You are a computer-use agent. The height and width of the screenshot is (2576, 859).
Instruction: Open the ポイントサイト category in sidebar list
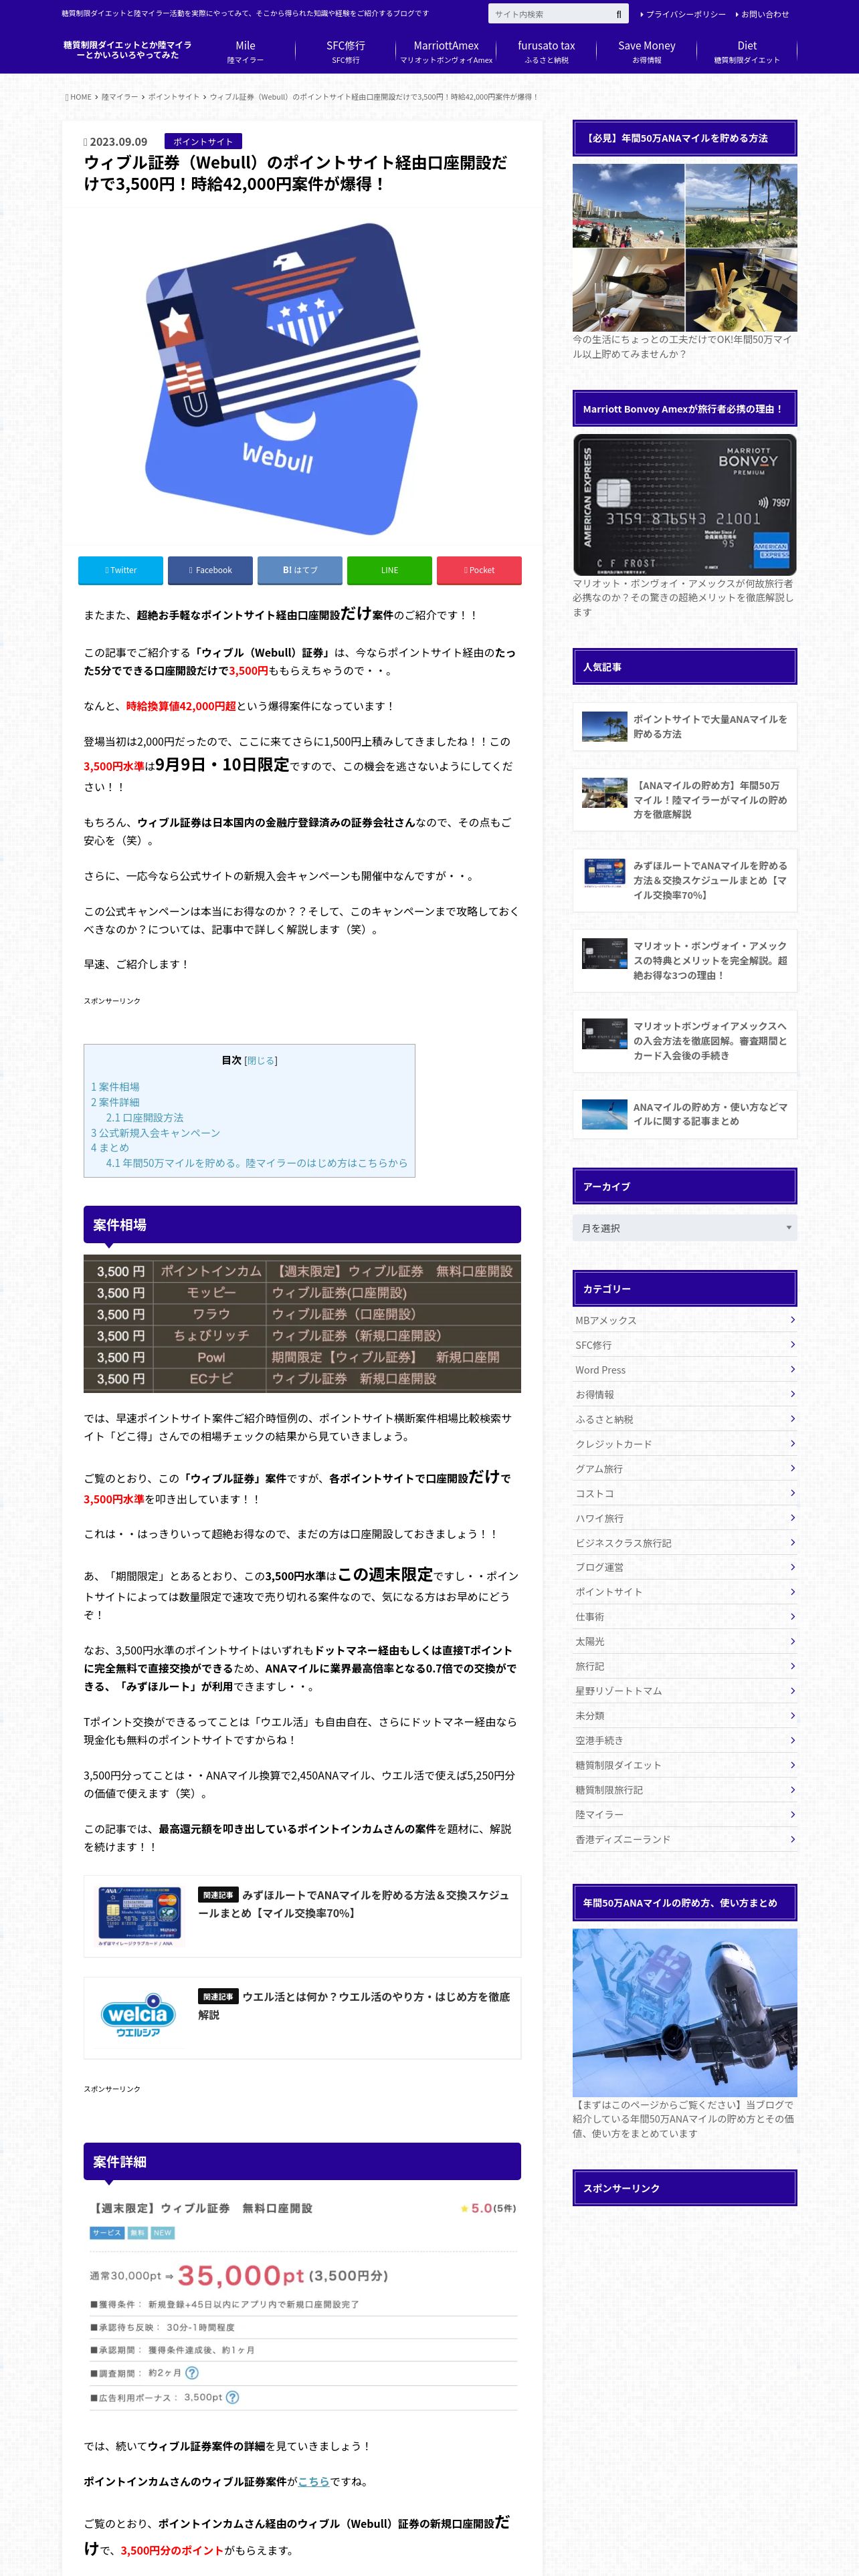pyautogui.click(x=684, y=1592)
